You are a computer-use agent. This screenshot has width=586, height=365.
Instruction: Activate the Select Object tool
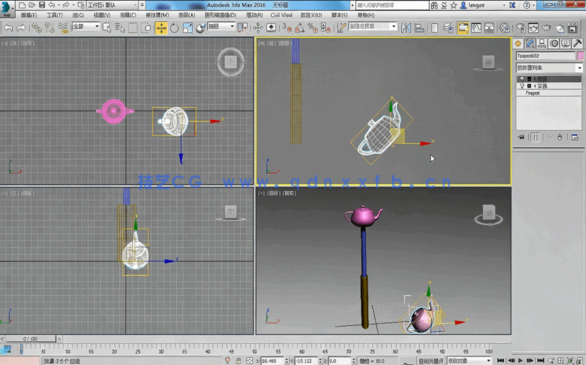[x=107, y=28]
